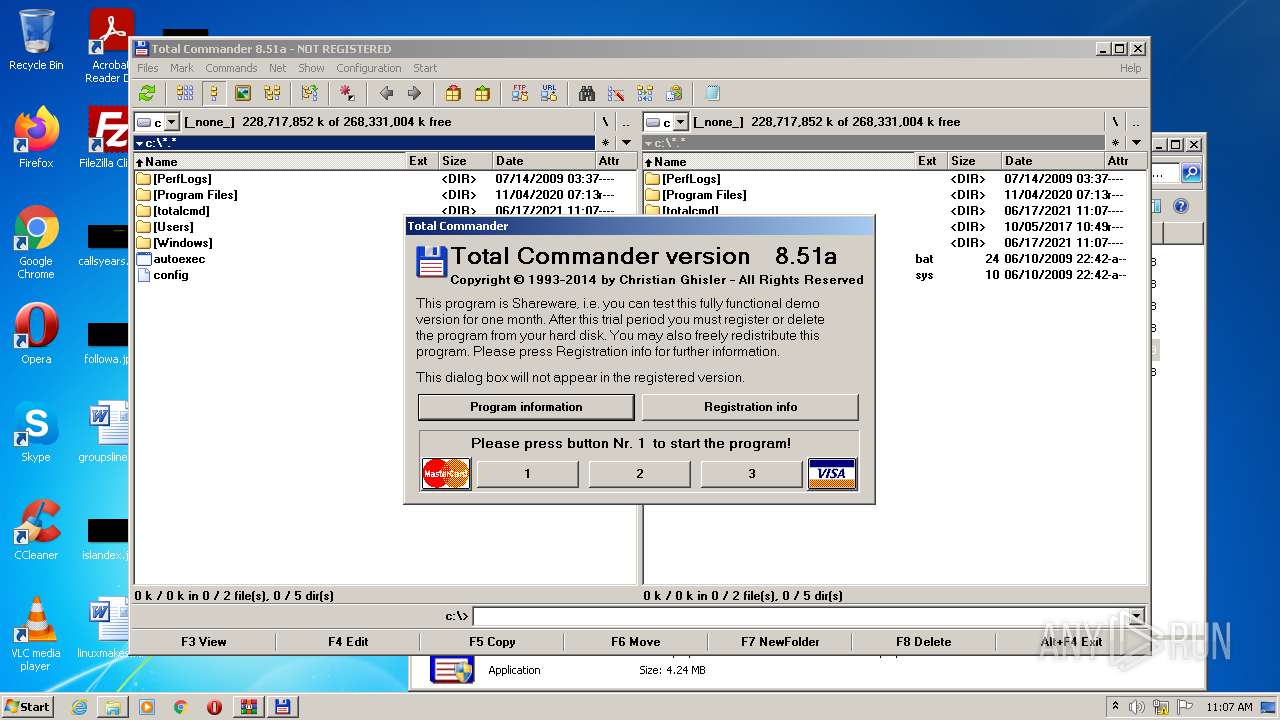
Task: Open right panel favorites asterisk button
Action: pyautogui.click(x=1115, y=143)
